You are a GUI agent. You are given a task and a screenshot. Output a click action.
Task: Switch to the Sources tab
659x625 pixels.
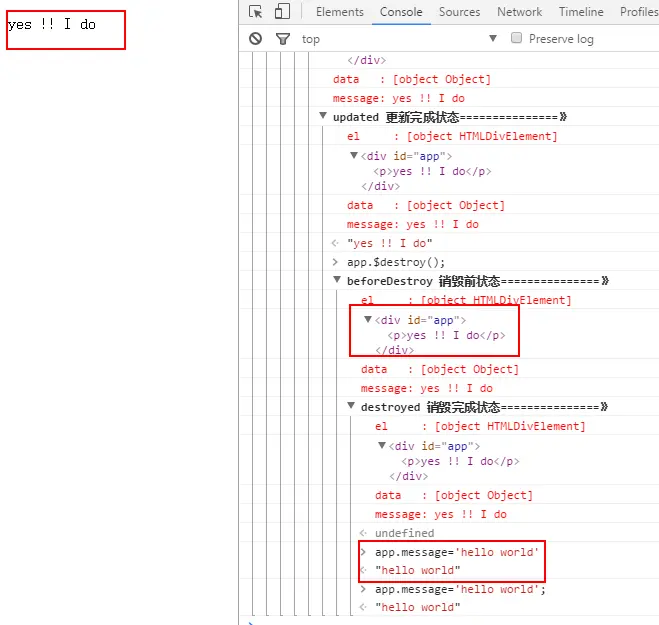[459, 12]
